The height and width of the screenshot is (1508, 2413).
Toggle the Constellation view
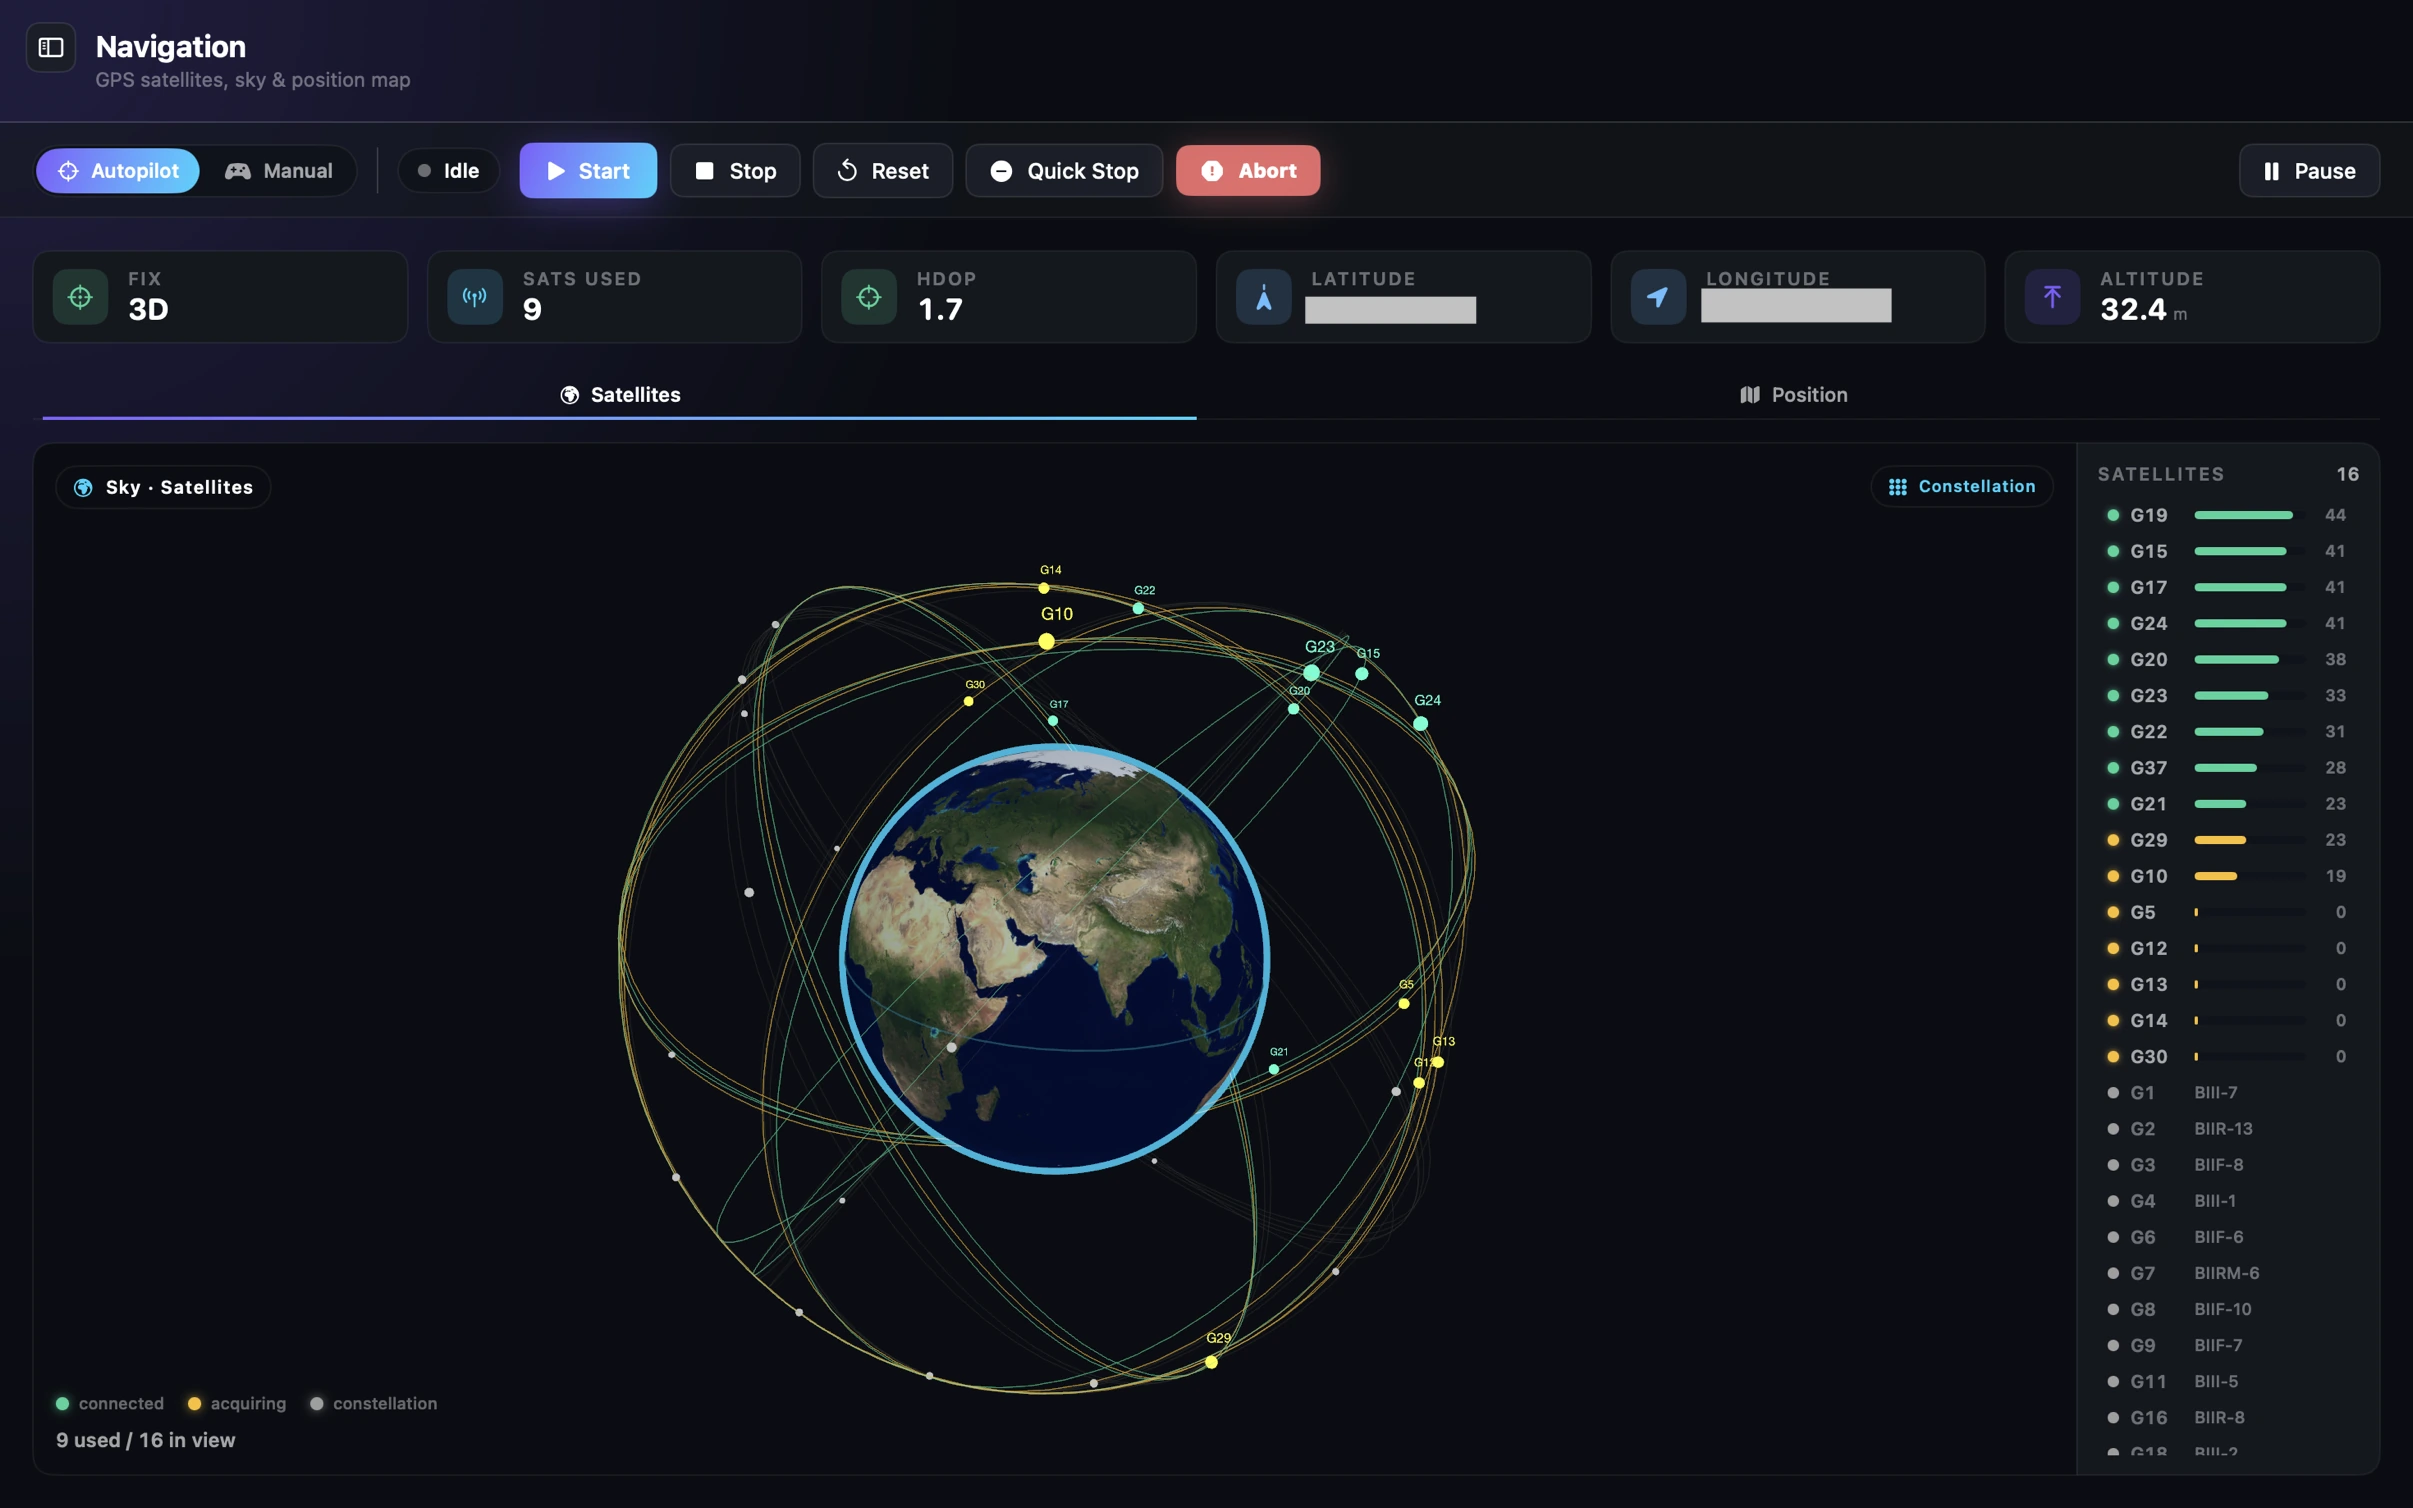click(1961, 487)
